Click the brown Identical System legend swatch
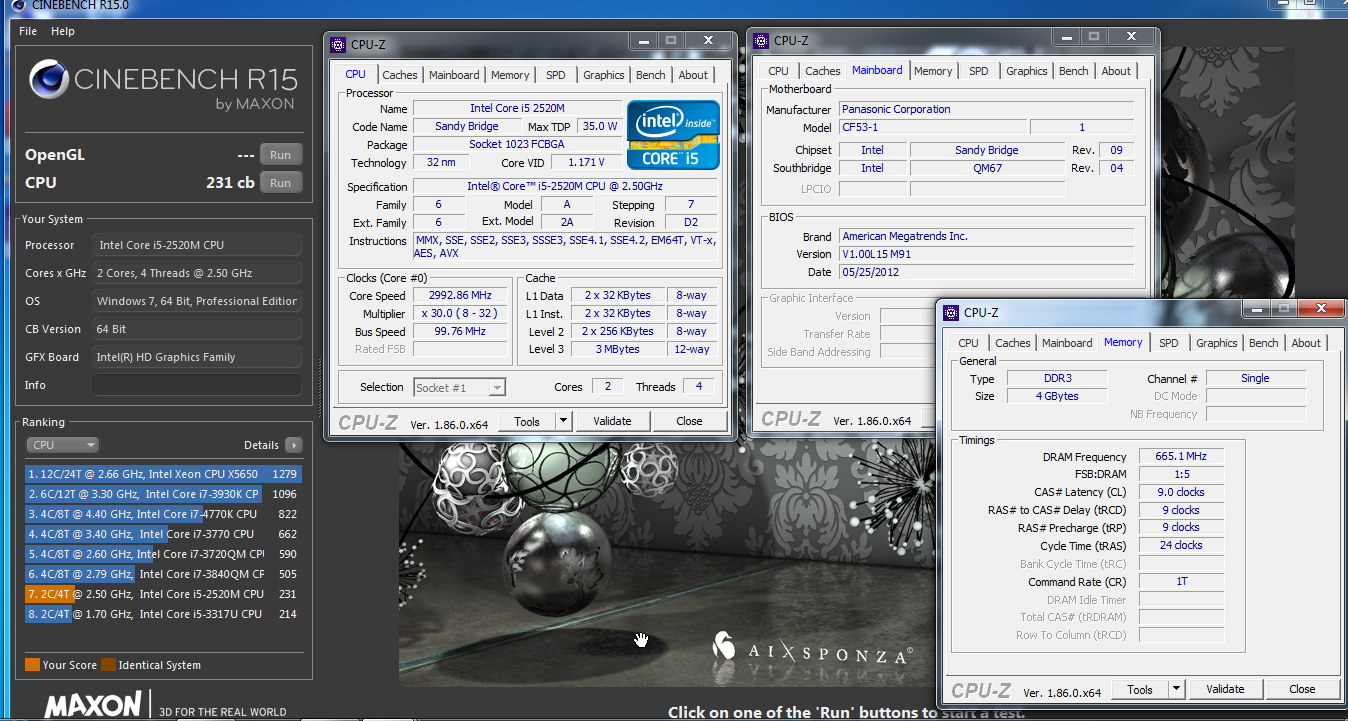The width and height of the screenshot is (1348, 721). click(x=108, y=665)
